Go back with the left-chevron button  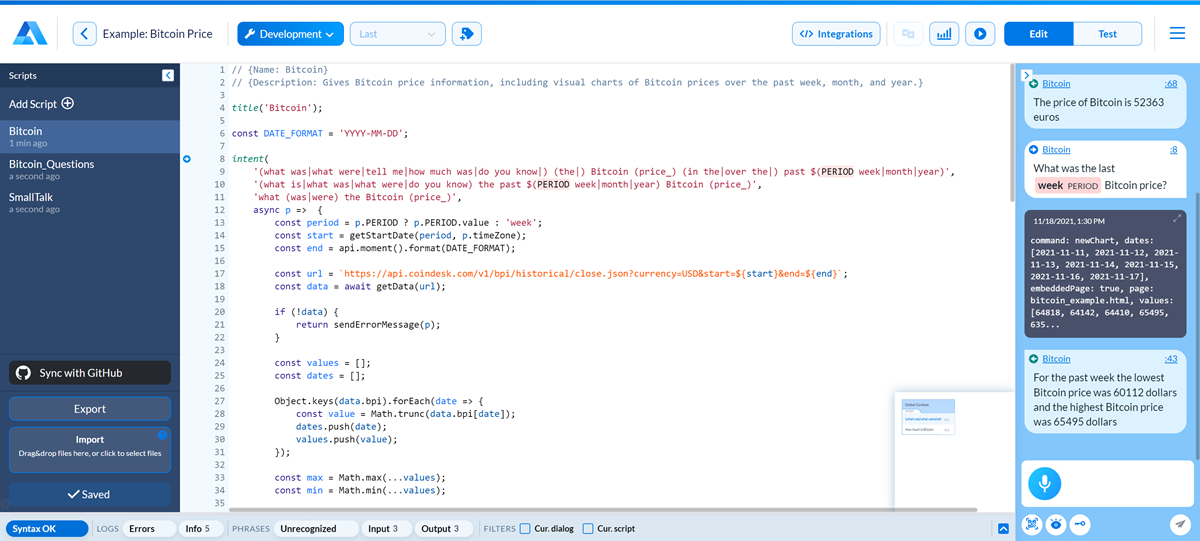click(x=85, y=34)
